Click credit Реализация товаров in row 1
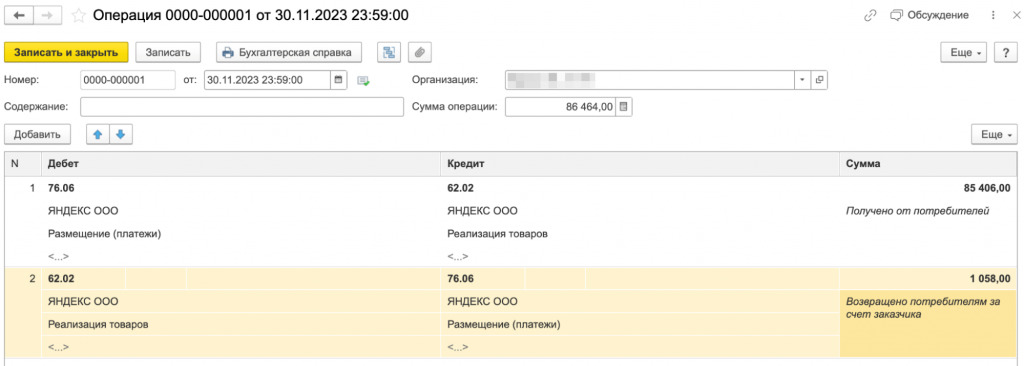This screenshot has height=366, width=1024. point(497,233)
